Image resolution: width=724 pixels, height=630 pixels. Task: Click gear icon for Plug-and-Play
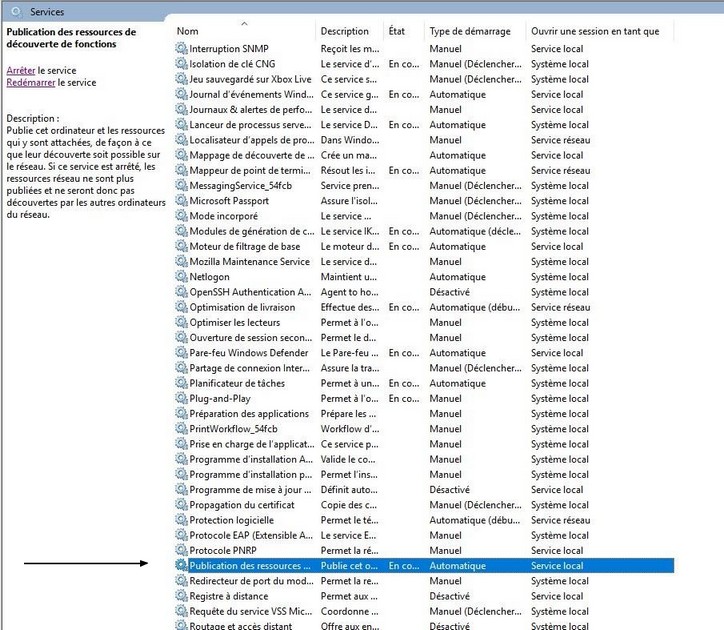click(181, 398)
